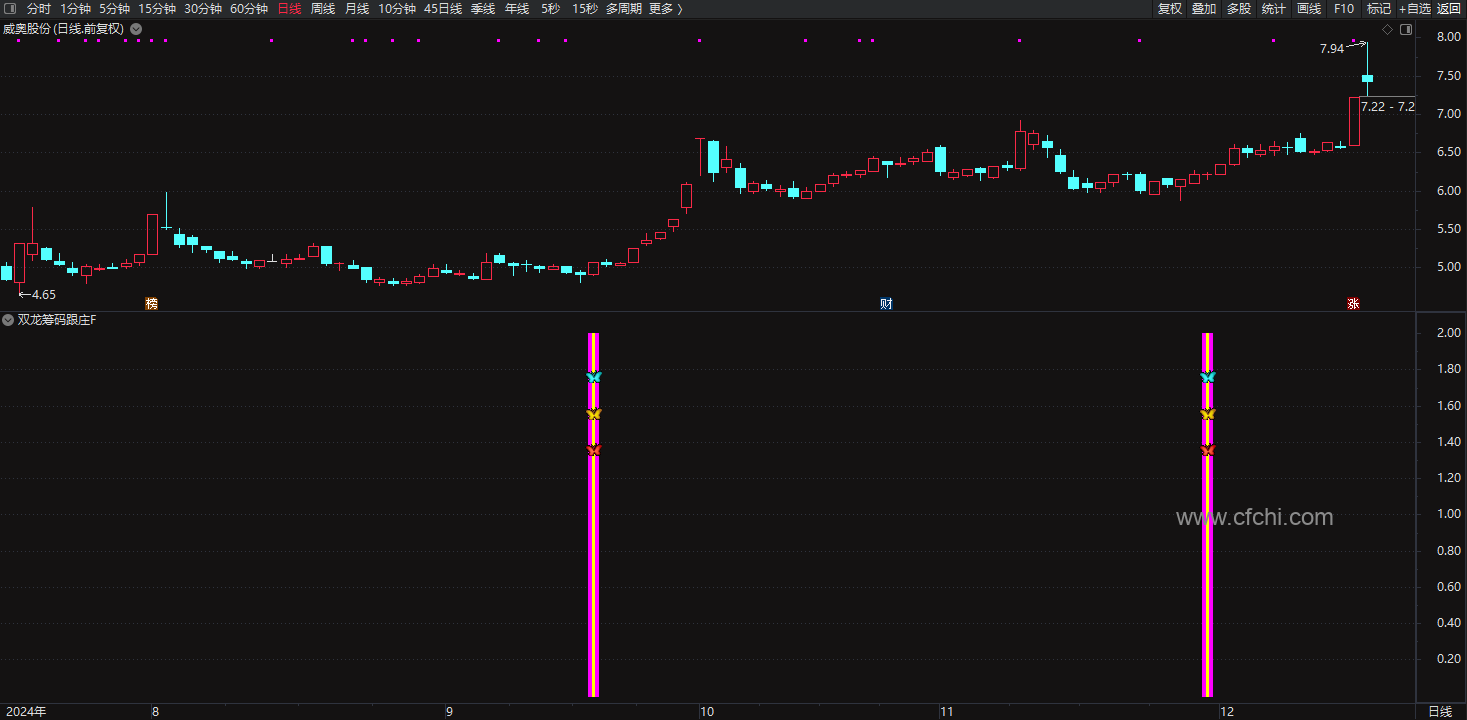Select the 15分钟 period tab
The width and height of the screenshot is (1467, 720).
coord(157,9)
